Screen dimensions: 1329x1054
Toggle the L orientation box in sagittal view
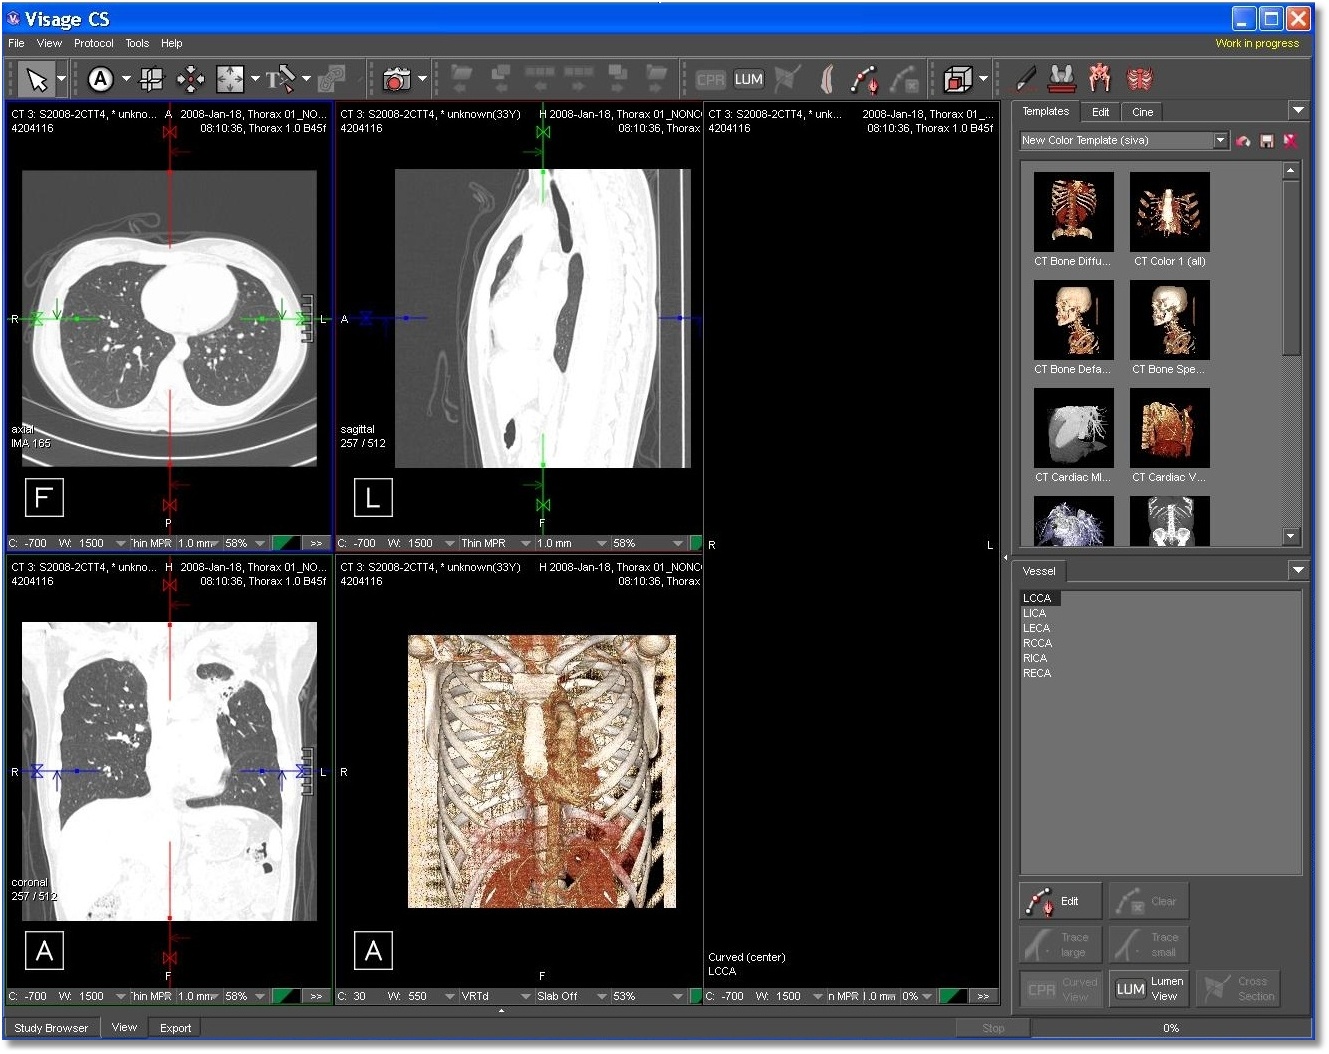point(373,497)
